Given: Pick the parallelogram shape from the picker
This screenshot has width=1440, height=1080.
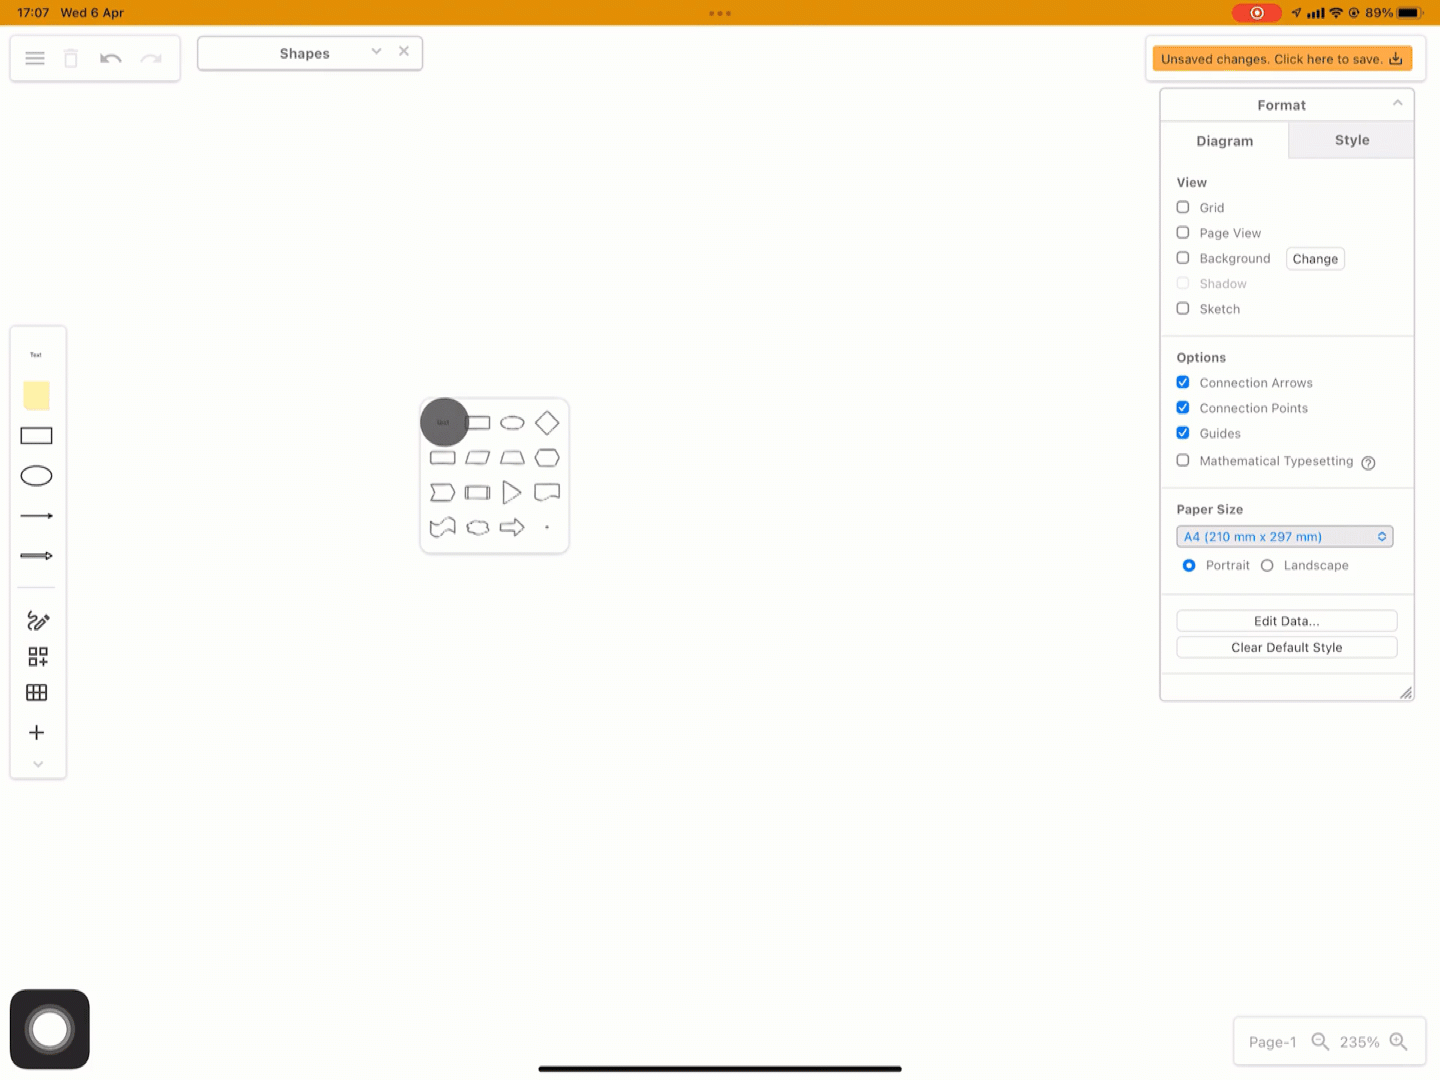Looking at the screenshot, I should point(477,457).
